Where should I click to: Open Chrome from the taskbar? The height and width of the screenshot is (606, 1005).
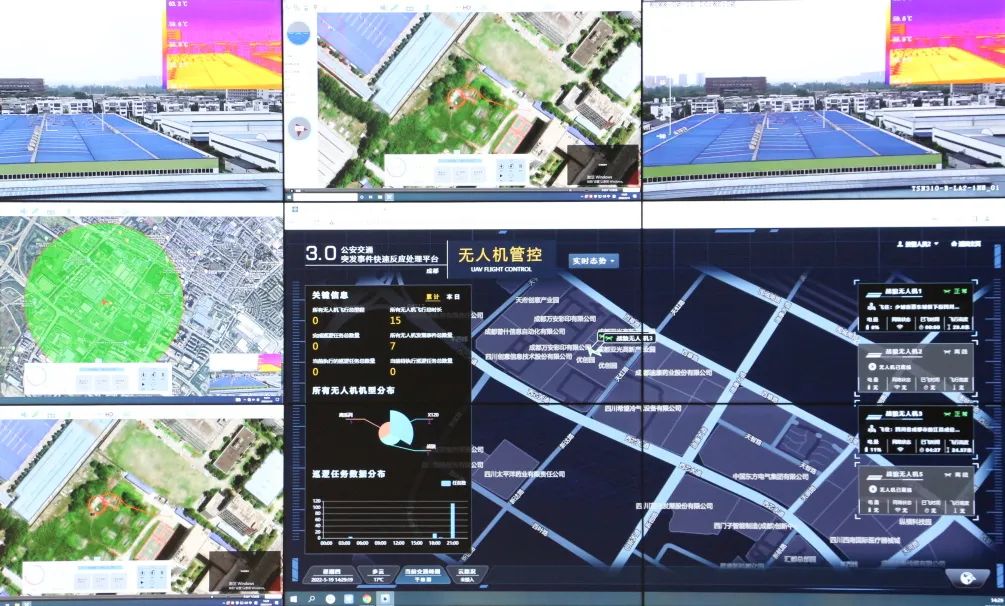coord(367,598)
